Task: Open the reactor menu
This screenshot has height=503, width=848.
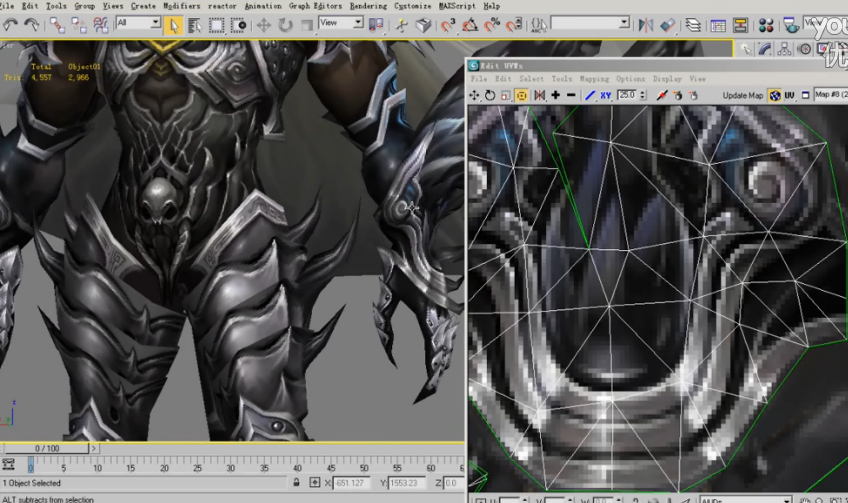Action: (222, 6)
